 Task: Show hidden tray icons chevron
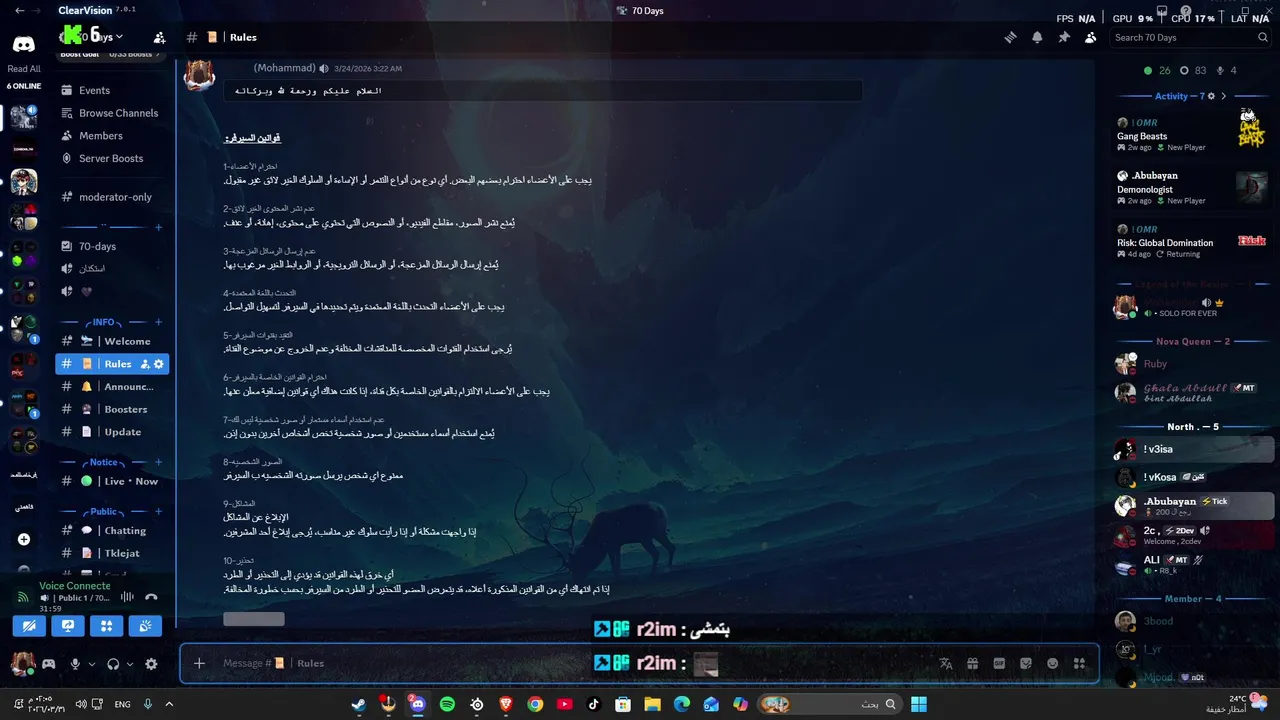pyautogui.click(x=170, y=704)
